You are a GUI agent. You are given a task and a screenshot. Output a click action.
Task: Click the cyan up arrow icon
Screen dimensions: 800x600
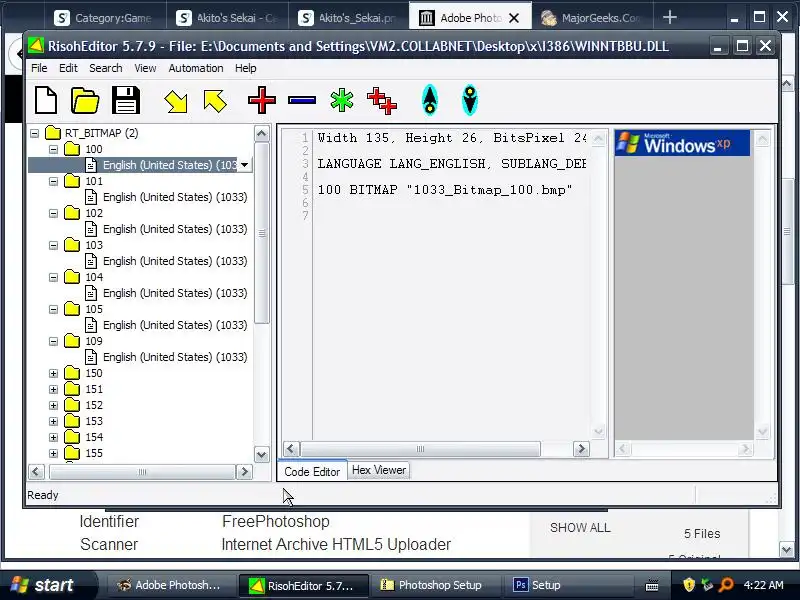click(x=430, y=100)
